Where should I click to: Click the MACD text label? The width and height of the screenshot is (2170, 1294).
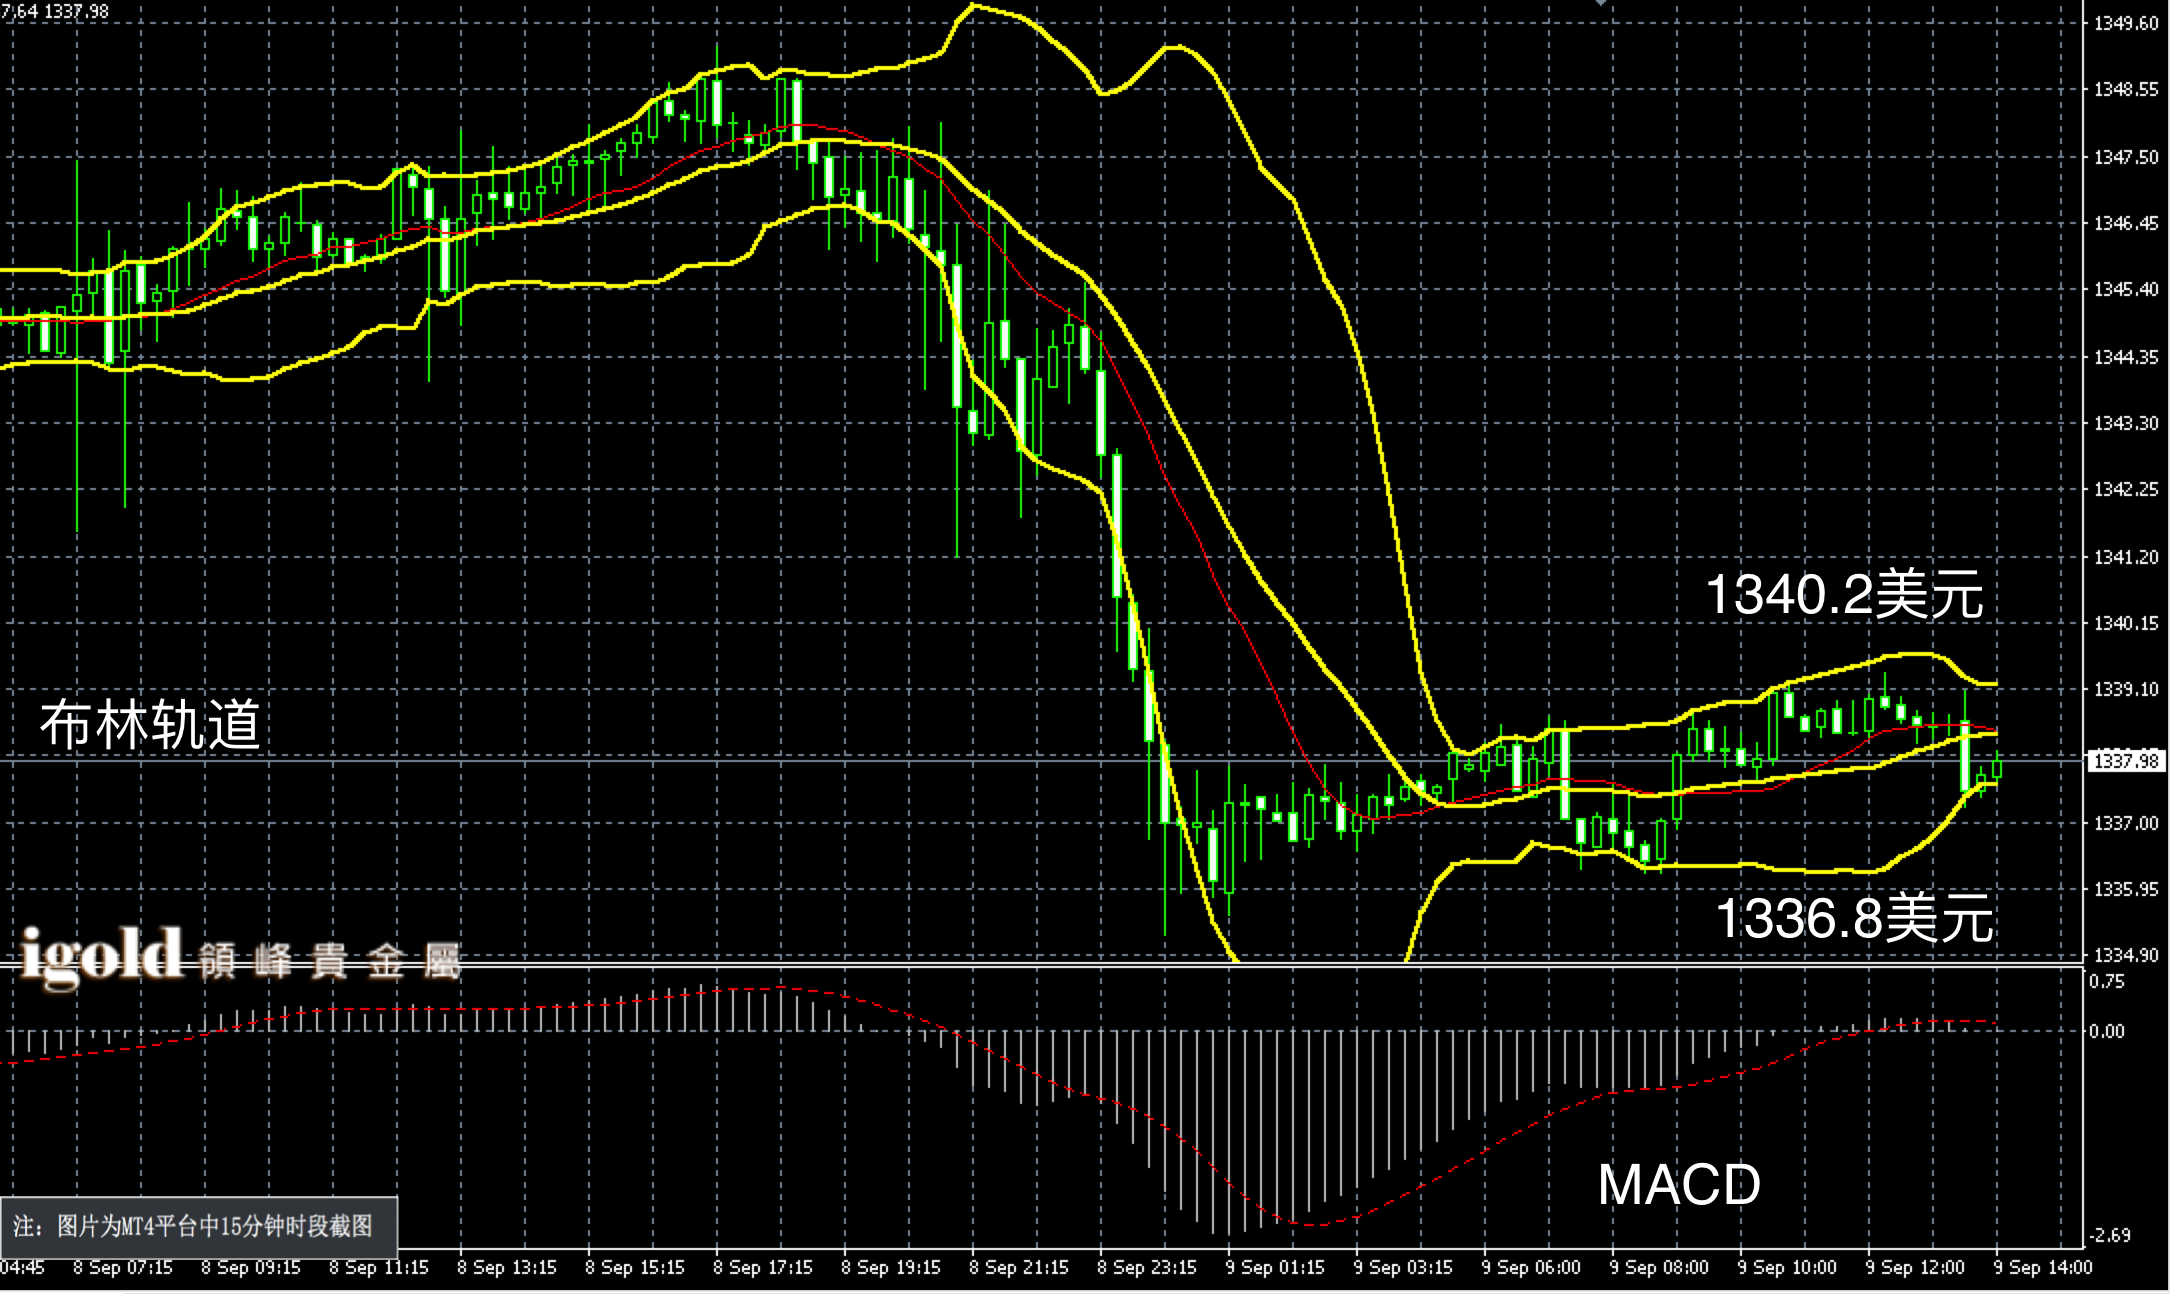(1679, 1185)
